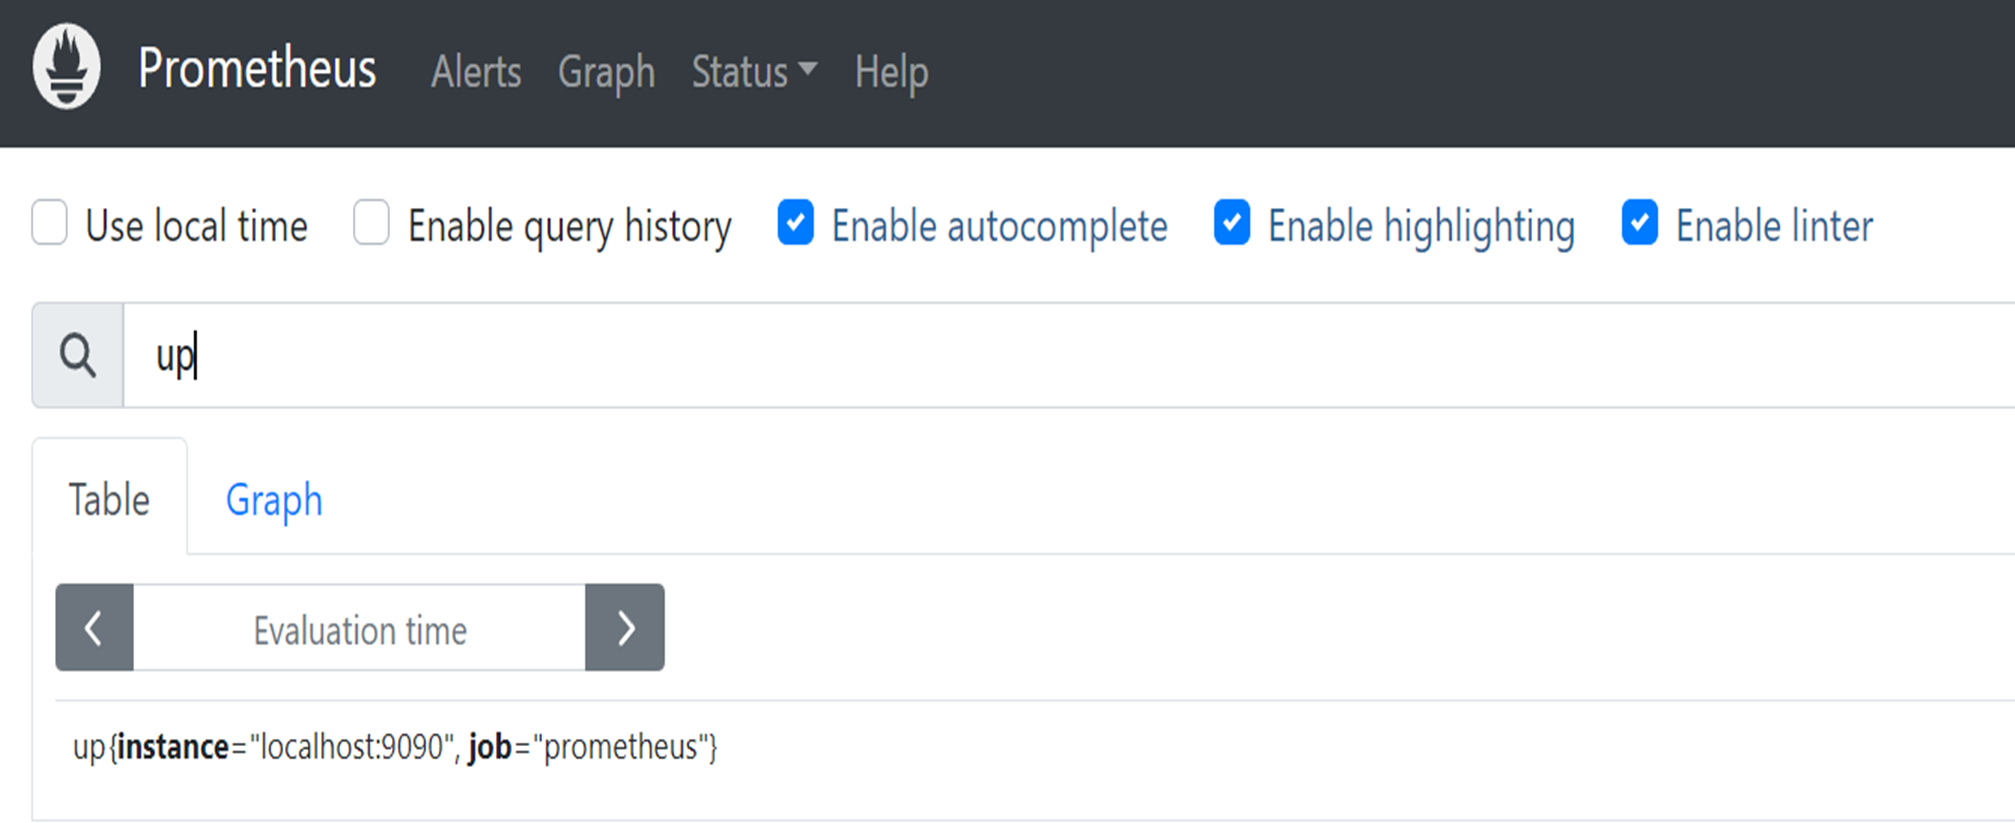Select the Table tab

click(x=109, y=498)
